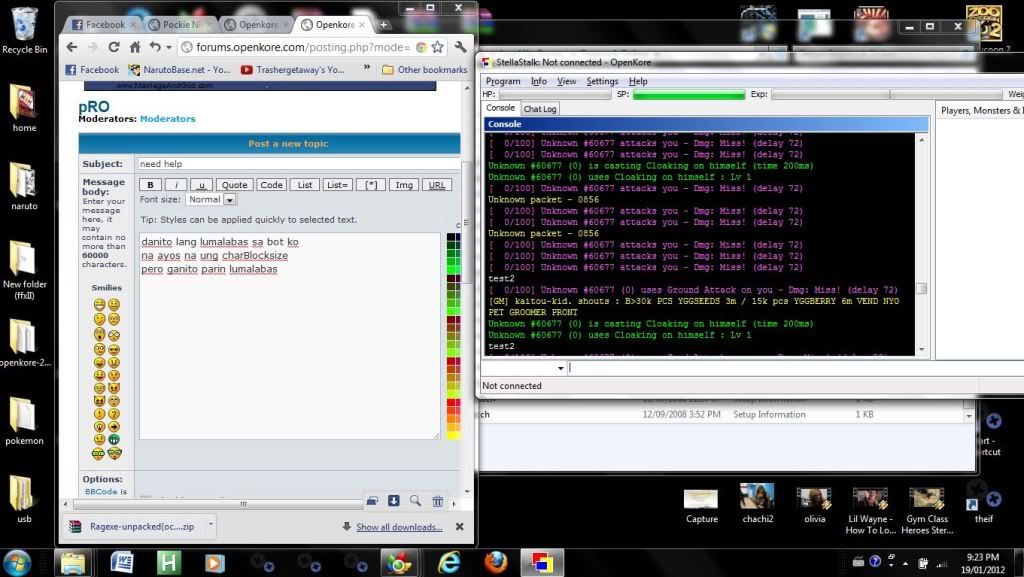Insert the top-left grin smiley
Screen dimensions: 1024x577
tap(99, 304)
